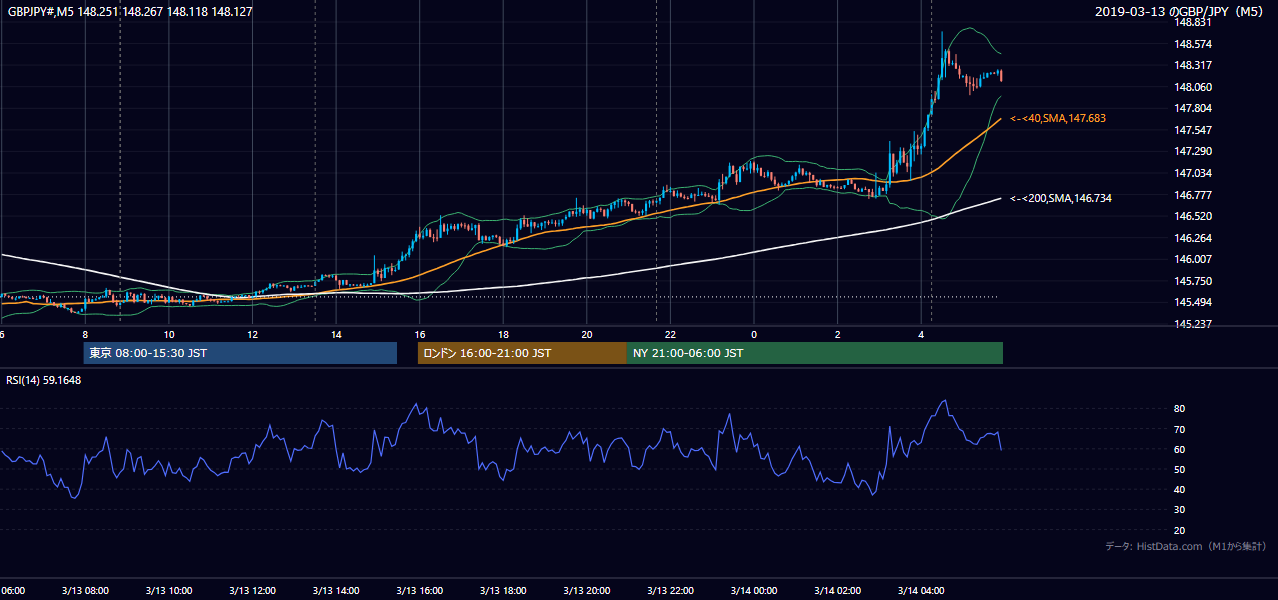Click the bottom time label 3/14 04:00

click(x=921, y=591)
